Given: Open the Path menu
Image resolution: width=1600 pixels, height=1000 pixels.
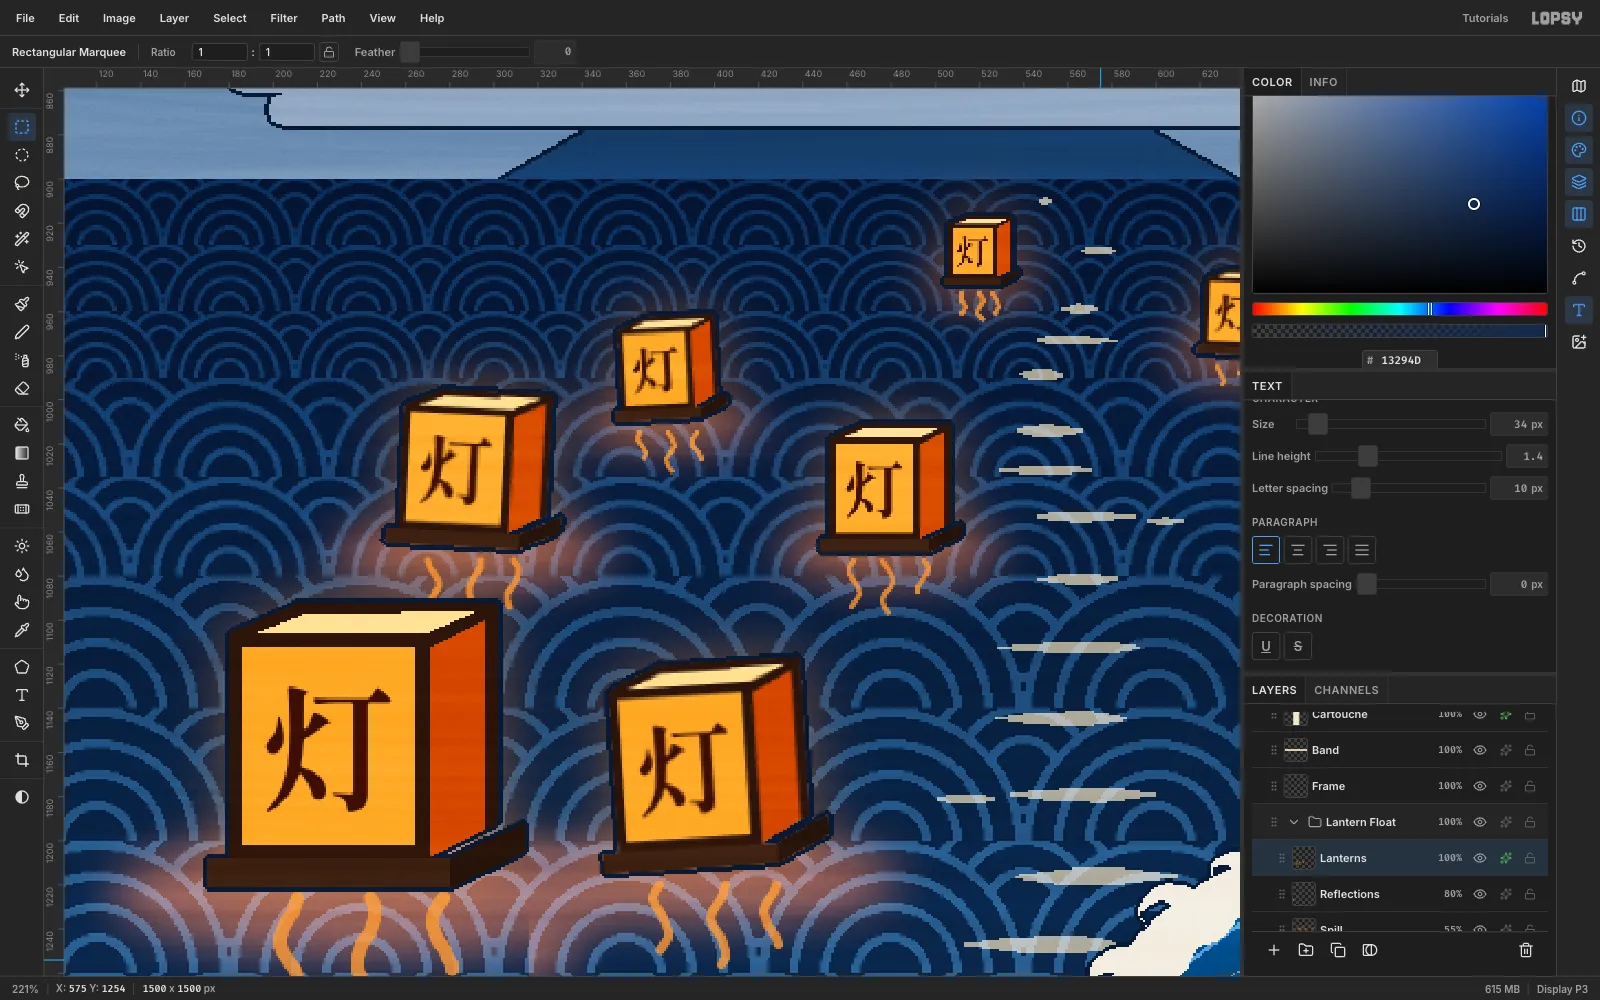Looking at the screenshot, I should coord(333,18).
